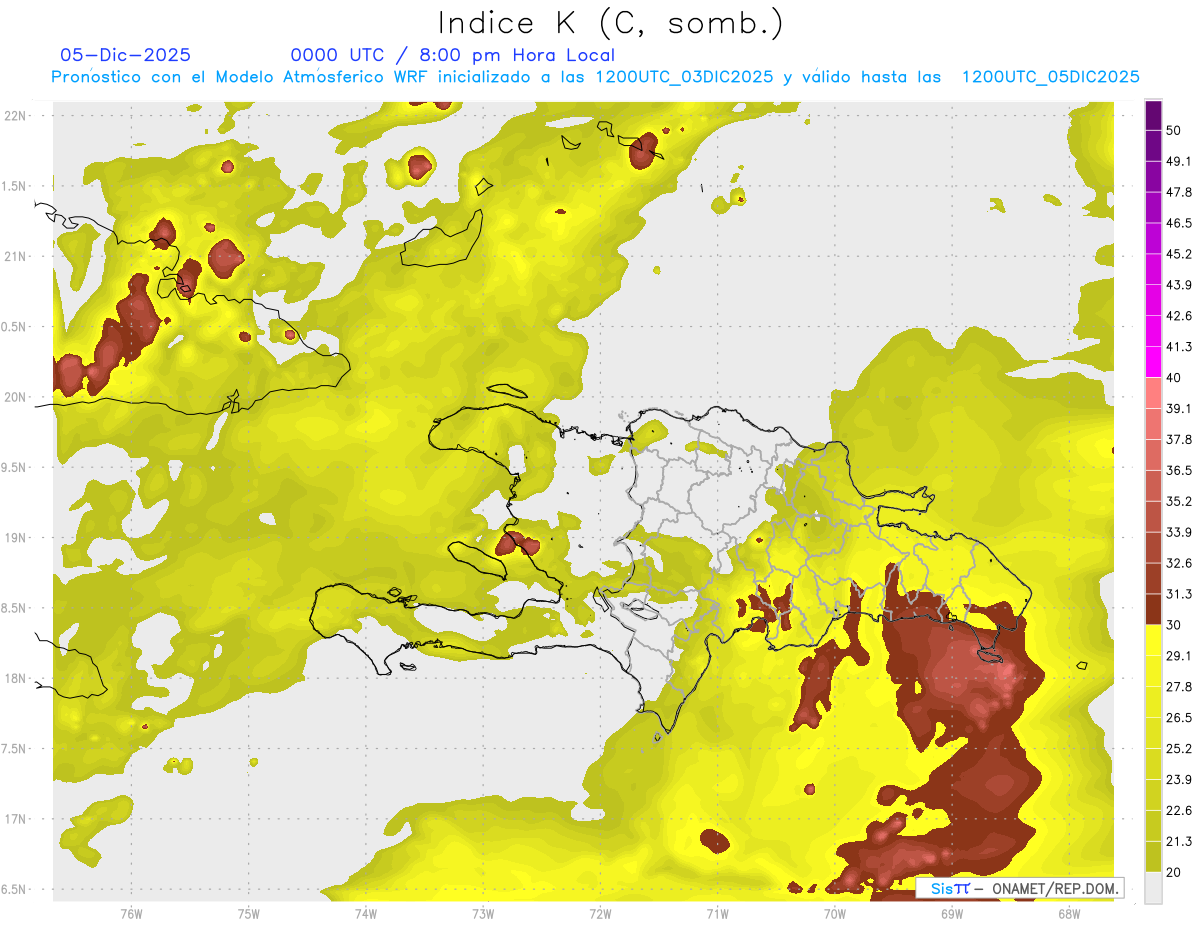Pick the dark purple swatch above 50

(1153, 115)
